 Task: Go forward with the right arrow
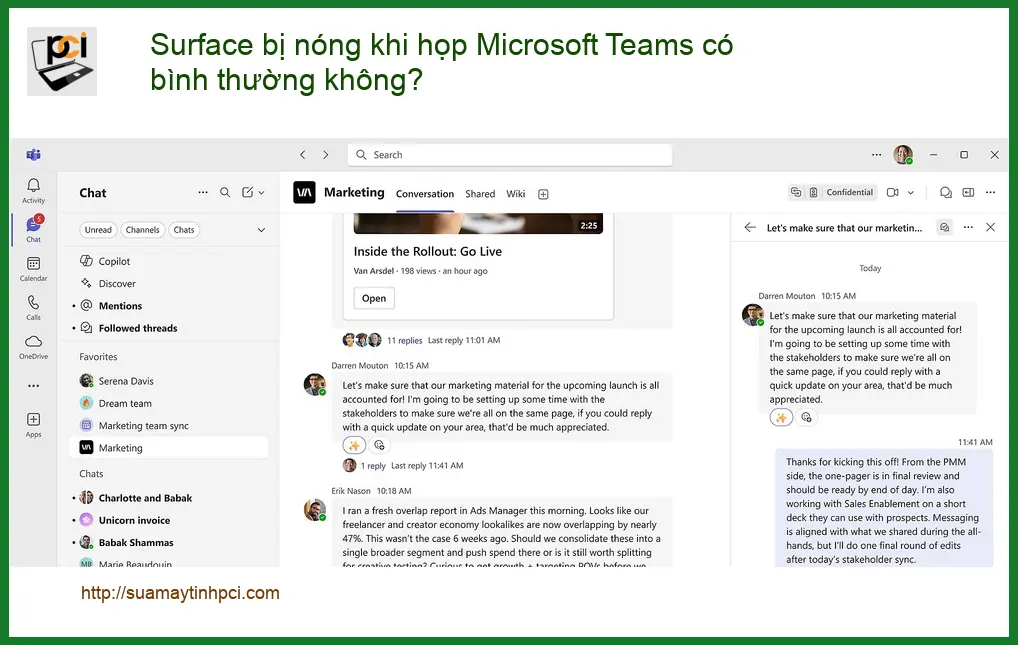(x=326, y=155)
